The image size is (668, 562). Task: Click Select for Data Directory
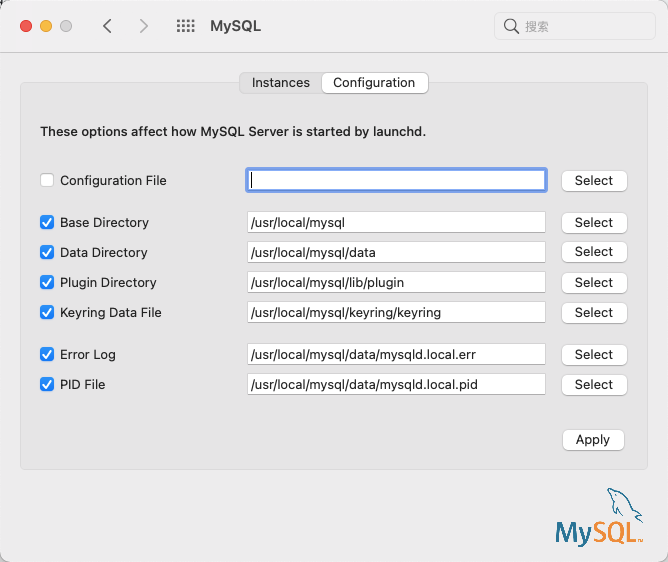594,252
